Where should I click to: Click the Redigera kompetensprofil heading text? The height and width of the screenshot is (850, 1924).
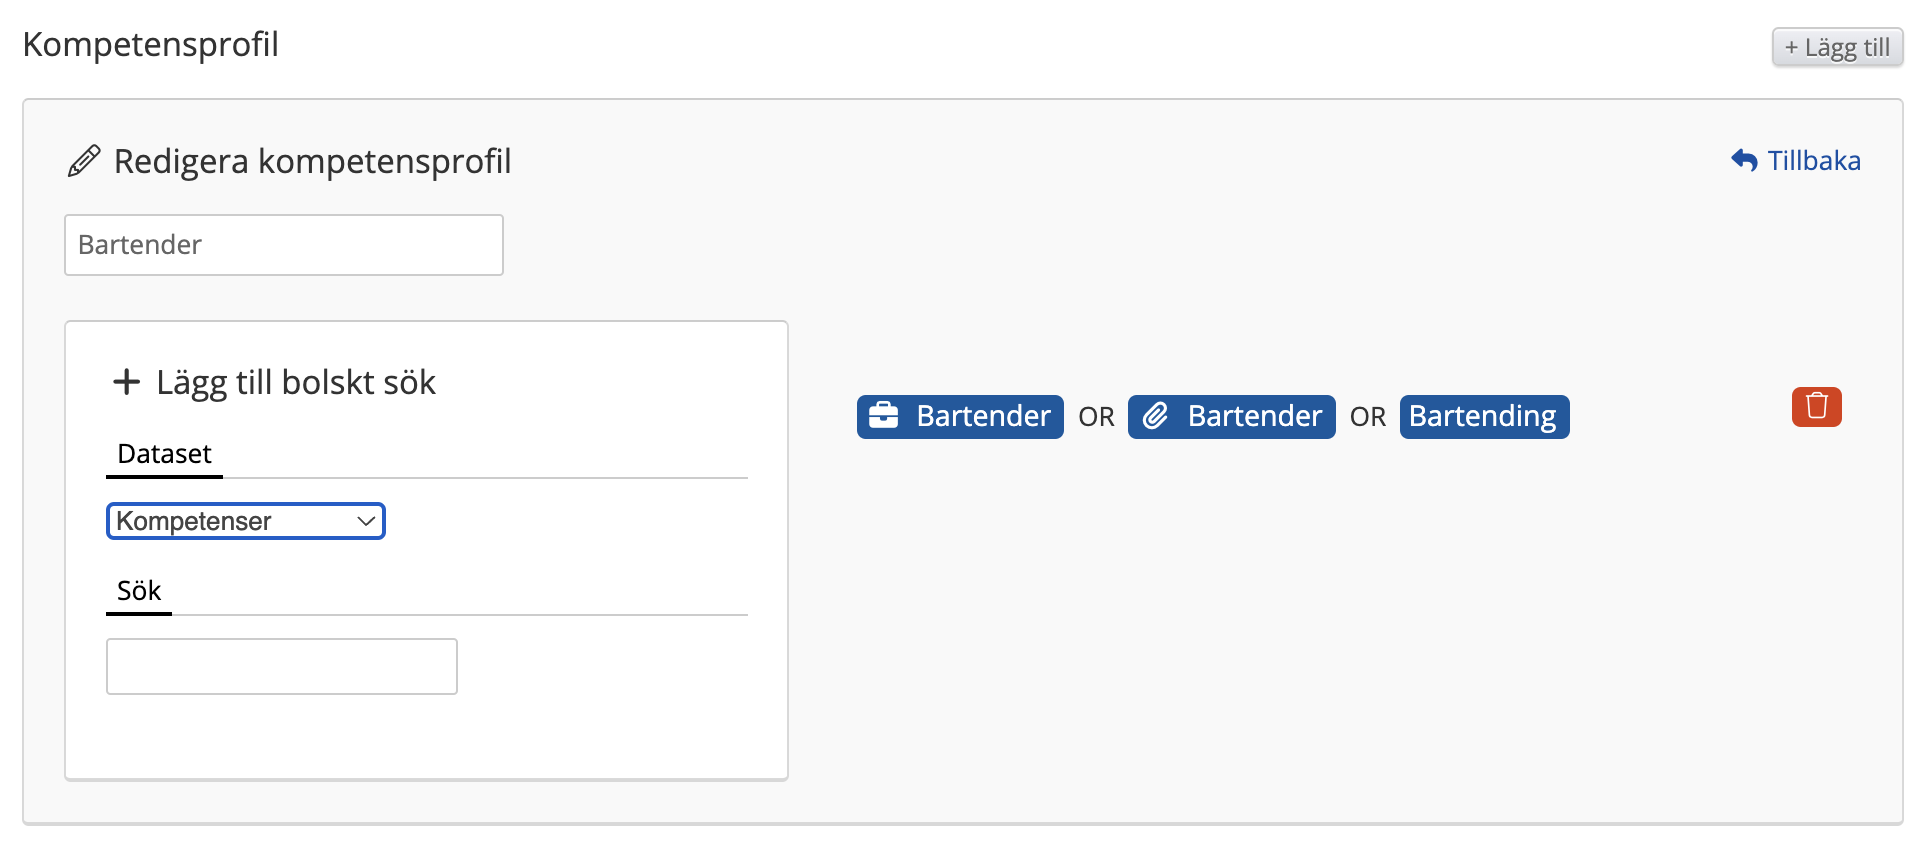312,161
